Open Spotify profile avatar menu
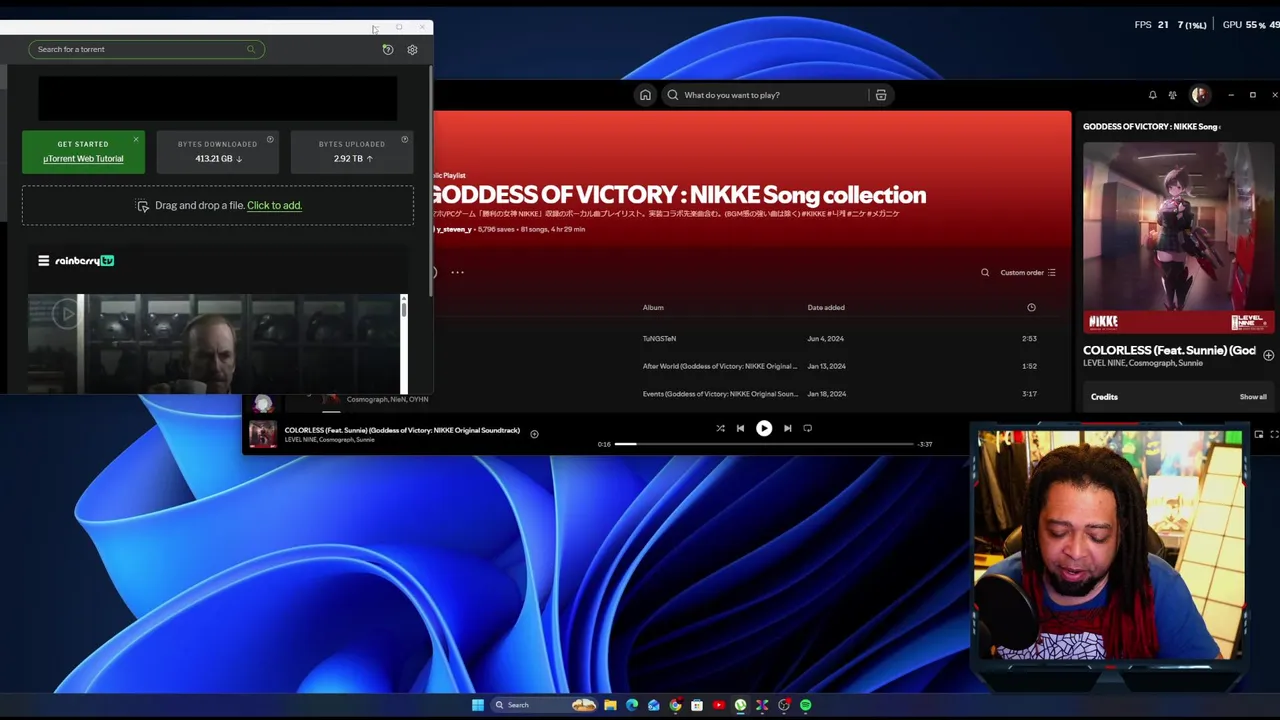1280x720 pixels. [x=1199, y=95]
